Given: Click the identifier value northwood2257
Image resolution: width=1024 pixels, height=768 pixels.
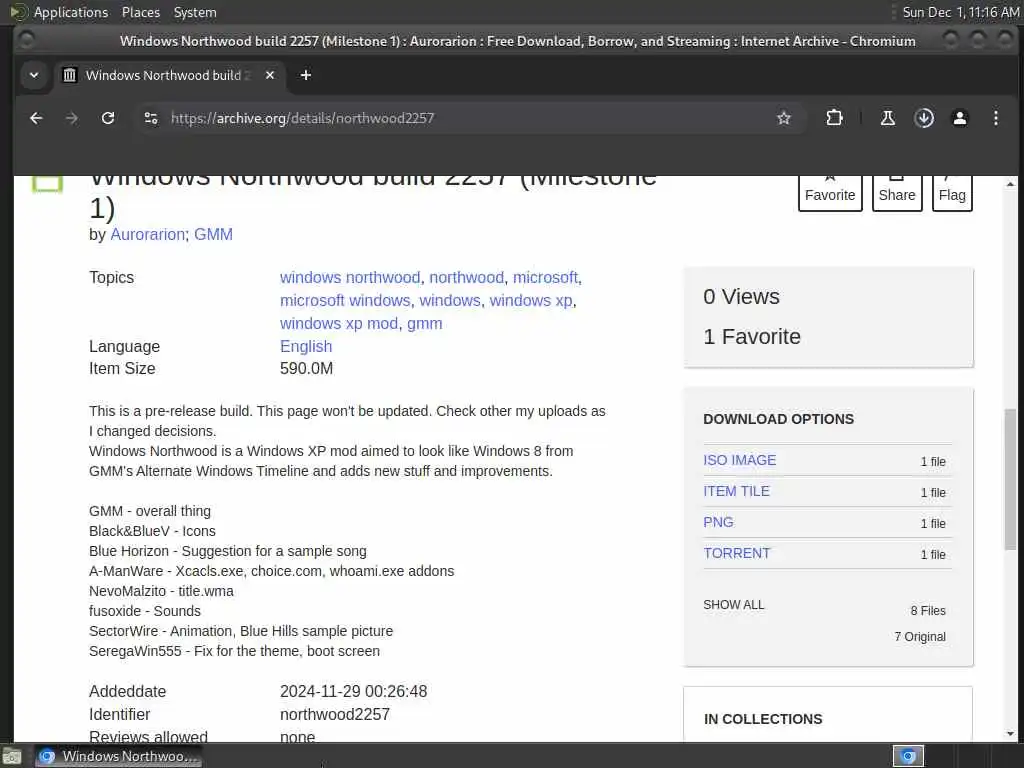Looking at the screenshot, I should pos(334,714).
